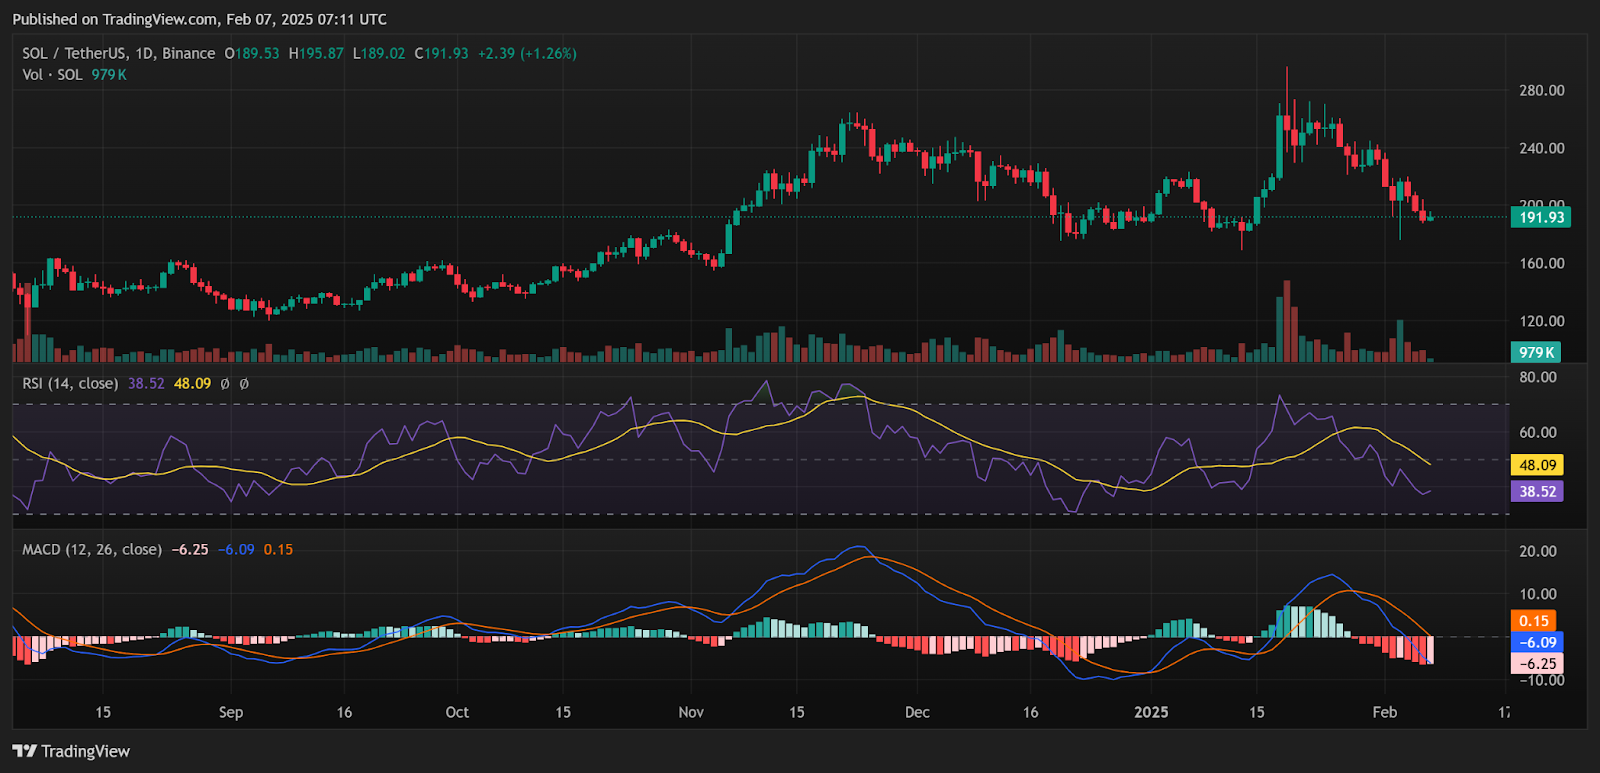Click the 240.00 price axis label

click(1541, 148)
